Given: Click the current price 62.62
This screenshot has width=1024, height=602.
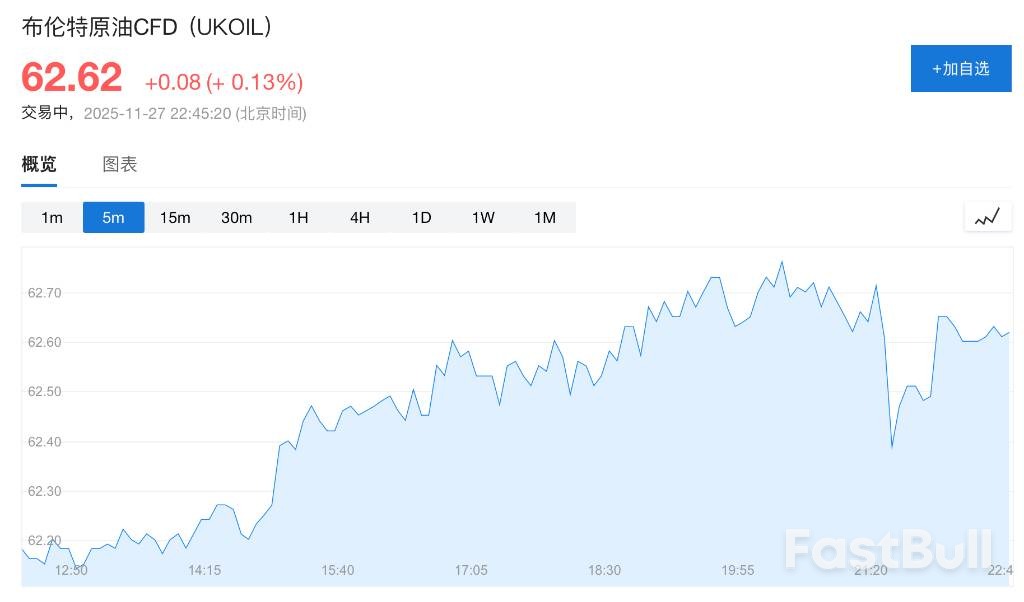Looking at the screenshot, I should click(x=72, y=78).
